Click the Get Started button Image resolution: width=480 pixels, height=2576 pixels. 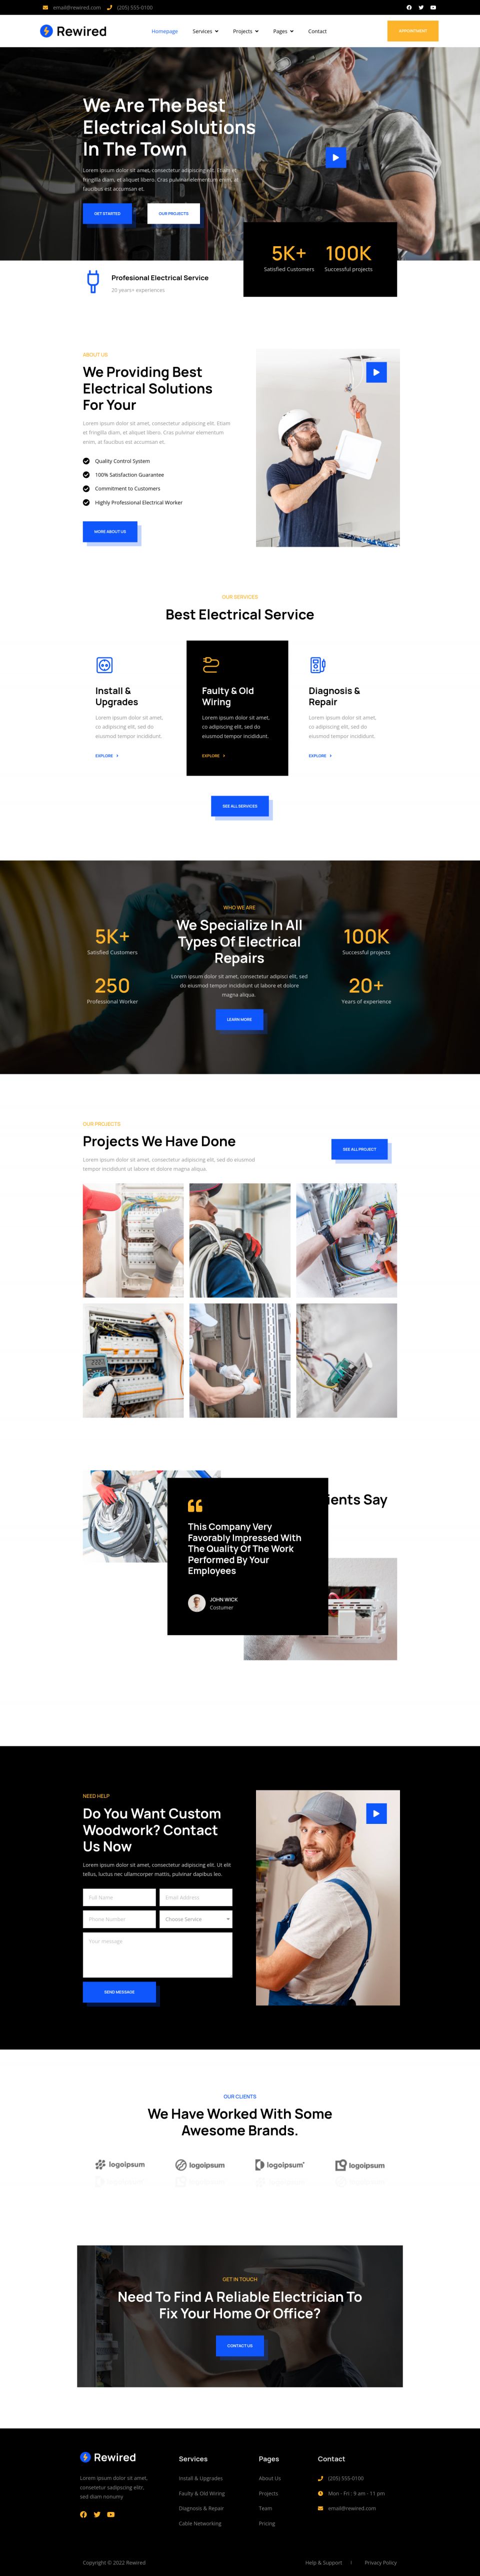click(x=107, y=213)
